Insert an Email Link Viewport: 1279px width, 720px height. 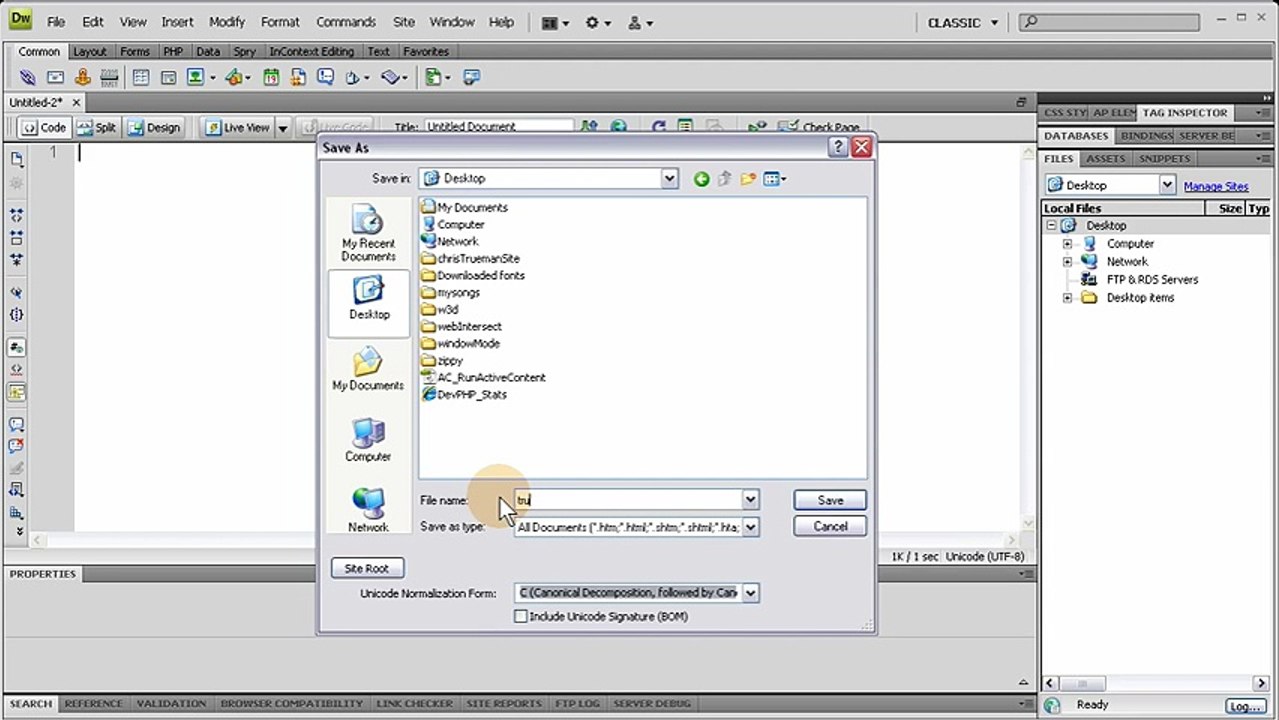tap(55, 77)
